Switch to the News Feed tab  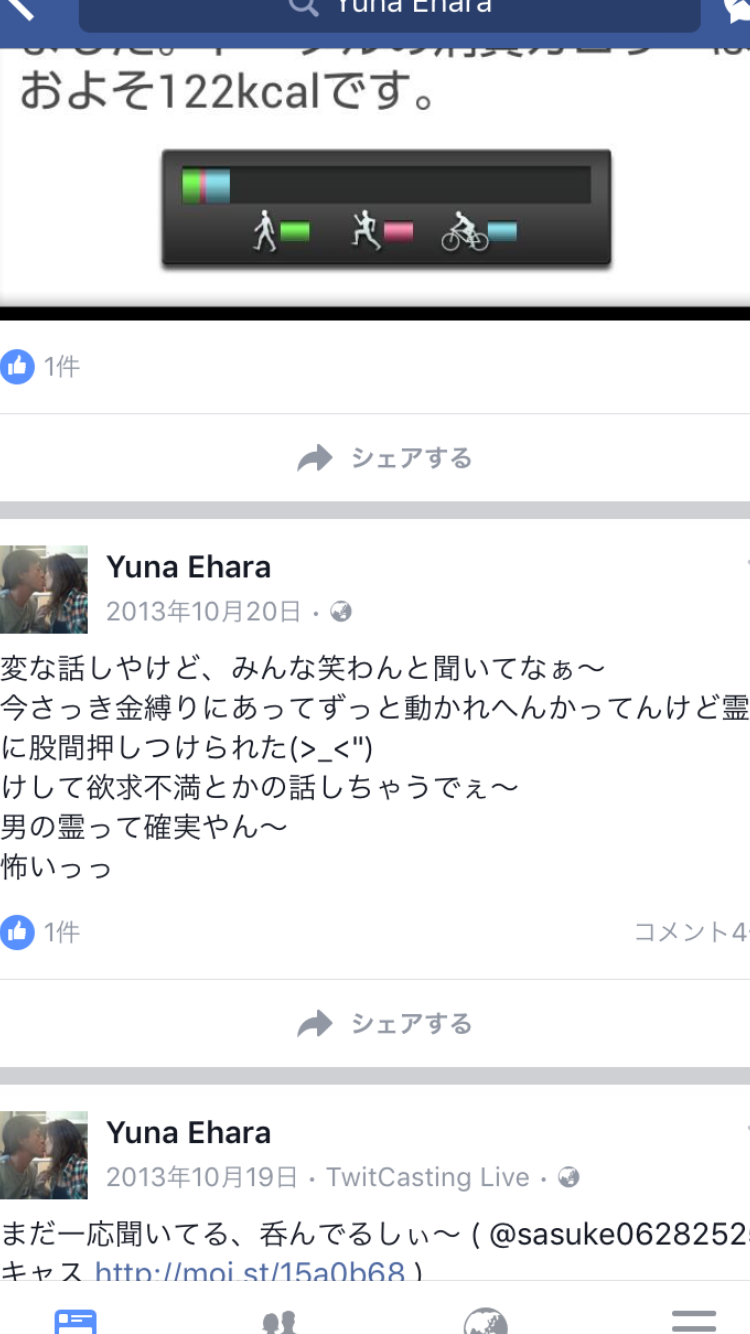(x=76, y=1320)
